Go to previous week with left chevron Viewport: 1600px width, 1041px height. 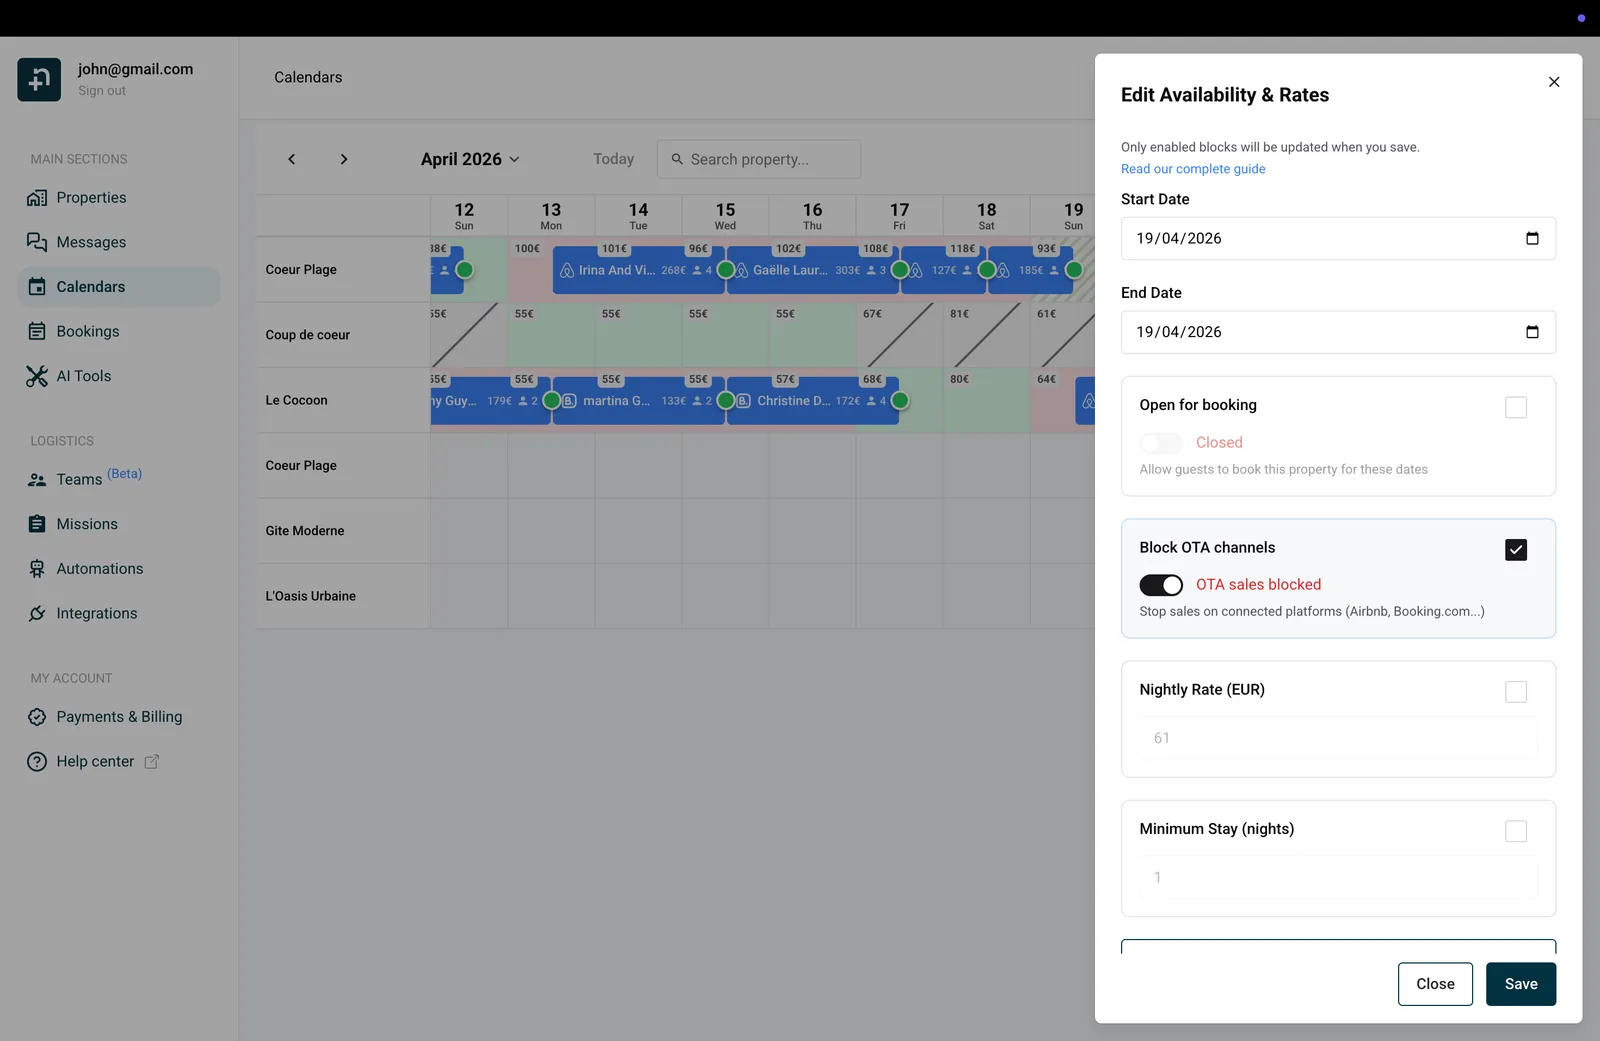pos(292,159)
